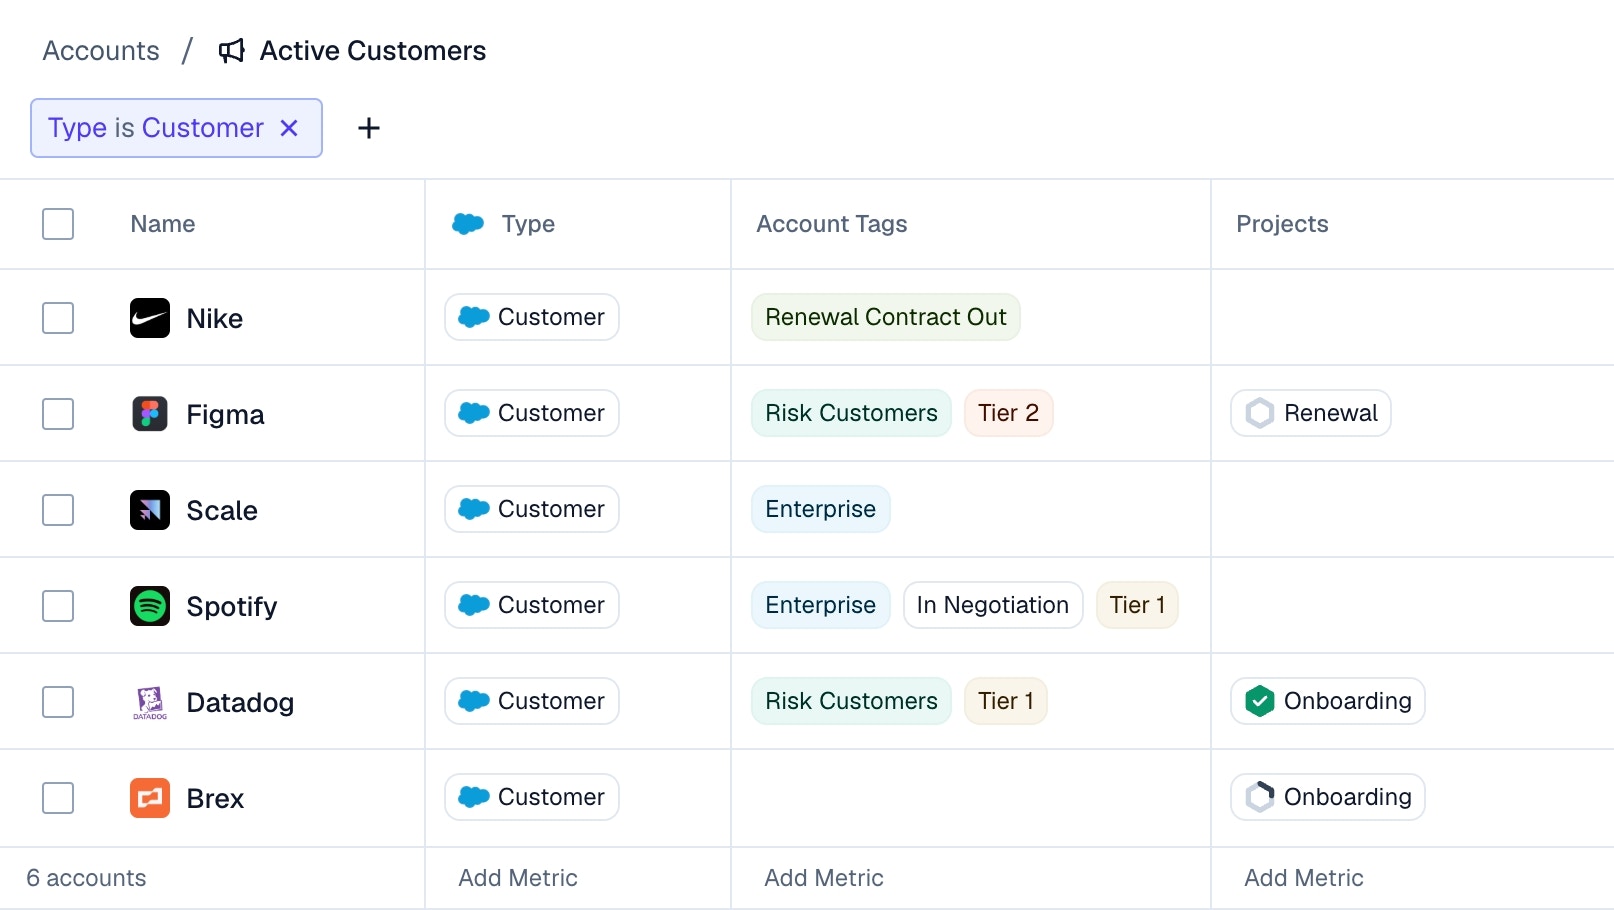Click the megaphone icon beside Active Customers
1614x910 pixels.
tap(232, 51)
